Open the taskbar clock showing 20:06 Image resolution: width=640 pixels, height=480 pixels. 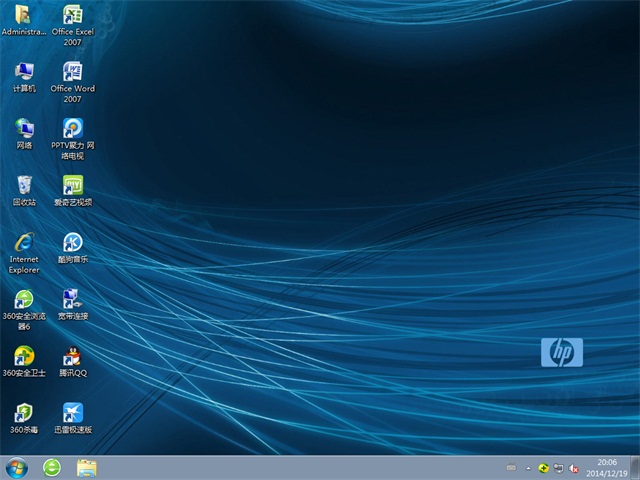tap(607, 467)
